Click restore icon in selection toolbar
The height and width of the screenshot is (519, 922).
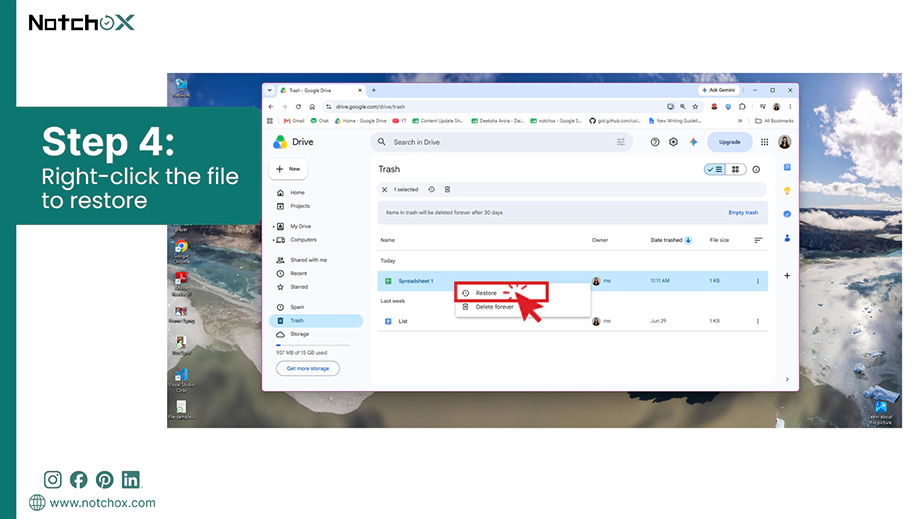point(431,190)
